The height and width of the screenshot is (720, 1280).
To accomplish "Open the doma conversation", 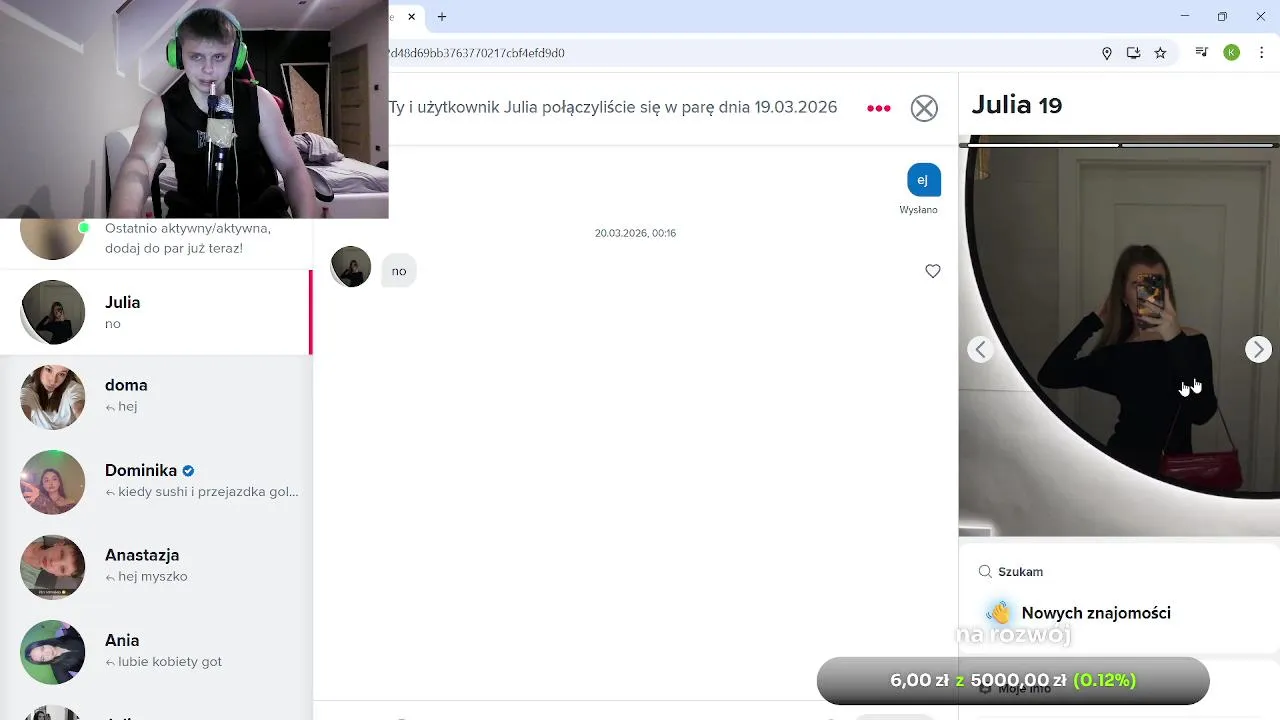I will coord(156,397).
